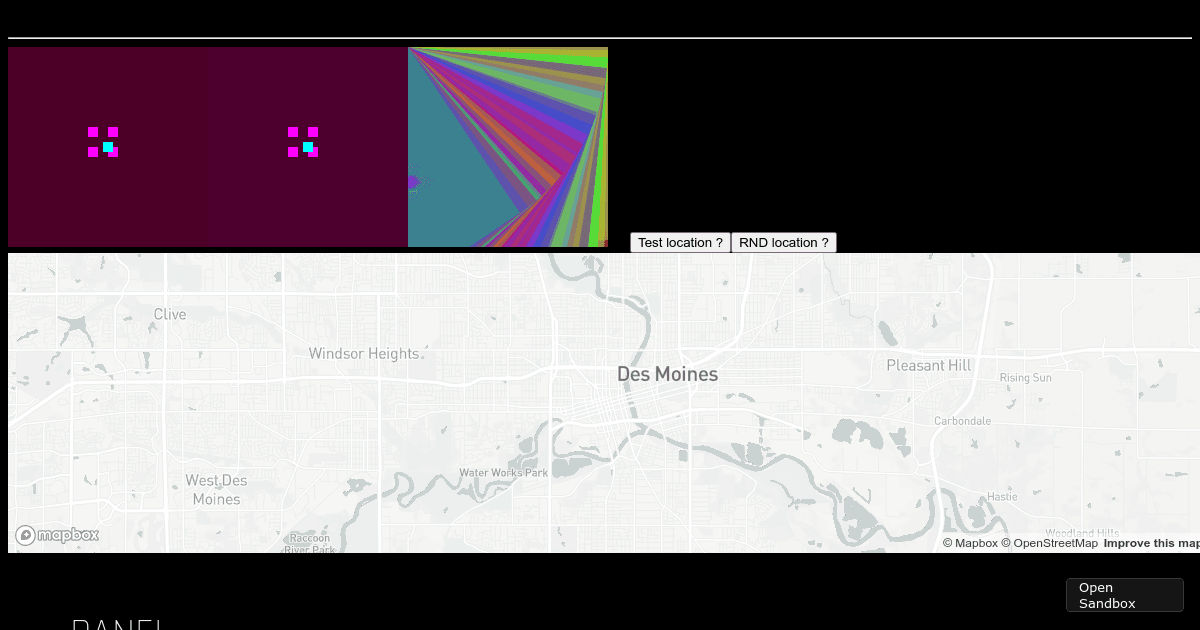Click the Clive label on the map
Viewport: 1200px width, 630px height.
170,314
